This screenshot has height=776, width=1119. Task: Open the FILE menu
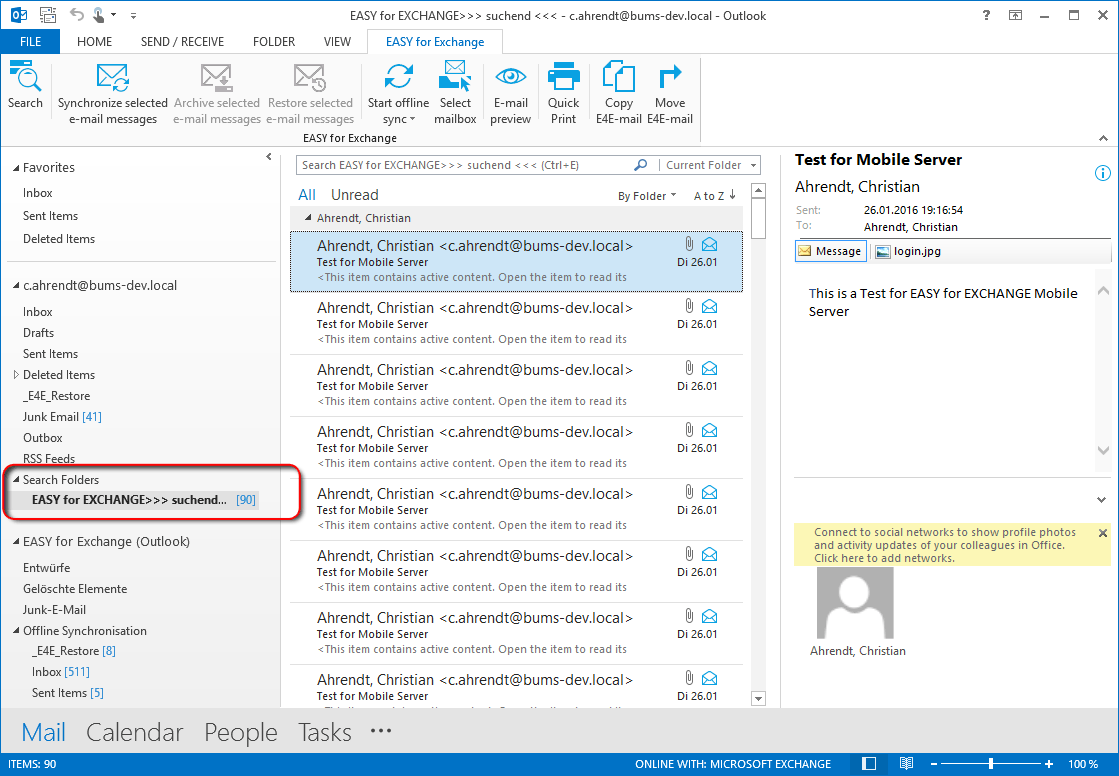(30, 42)
